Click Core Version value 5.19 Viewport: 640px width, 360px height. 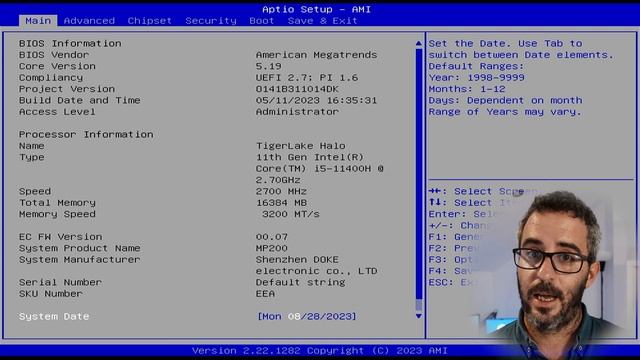pyautogui.click(x=269, y=66)
